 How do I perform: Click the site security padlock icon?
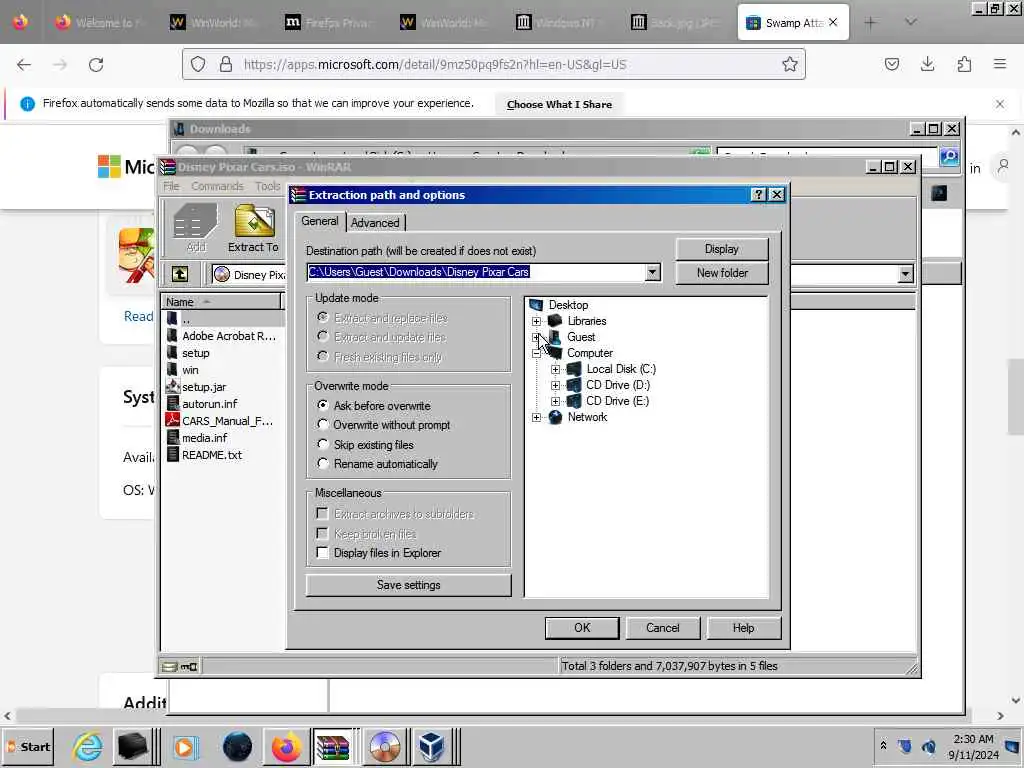pos(226,64)
